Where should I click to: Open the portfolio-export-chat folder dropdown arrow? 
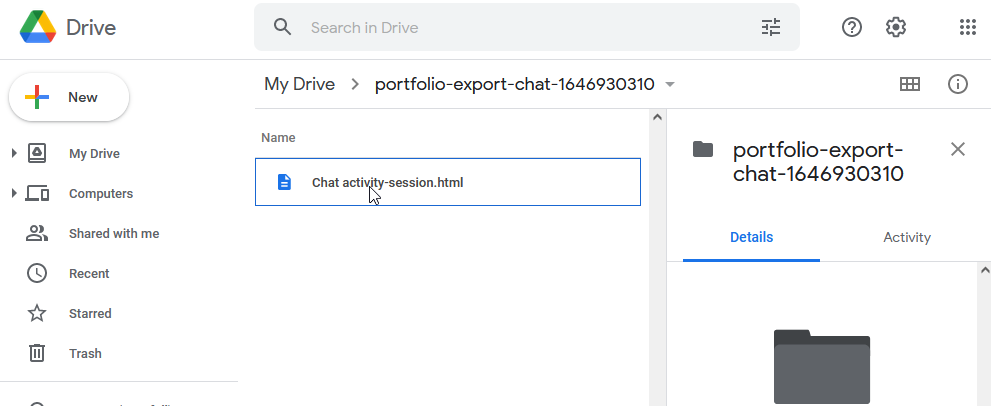pos(670,85)
